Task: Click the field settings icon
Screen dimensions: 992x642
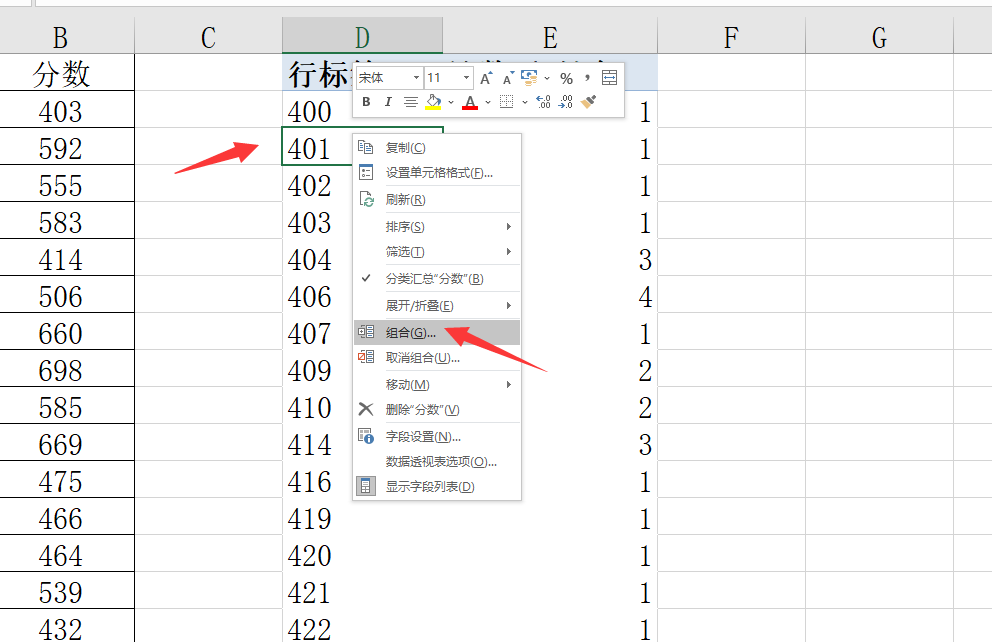Action: tap(366, 436)
